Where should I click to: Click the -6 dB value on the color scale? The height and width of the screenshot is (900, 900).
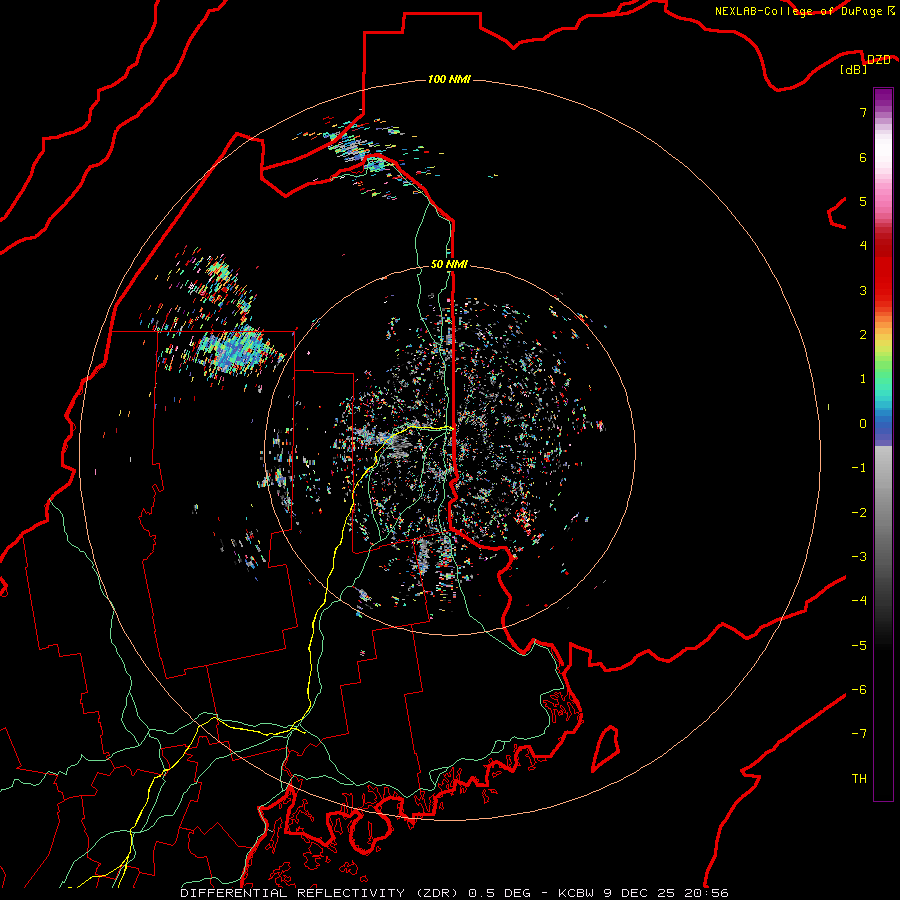[859, 690]
